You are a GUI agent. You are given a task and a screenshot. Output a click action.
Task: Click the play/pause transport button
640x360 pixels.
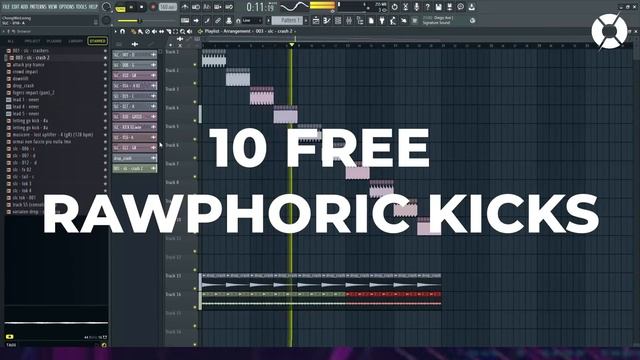(x=131, y=7)
